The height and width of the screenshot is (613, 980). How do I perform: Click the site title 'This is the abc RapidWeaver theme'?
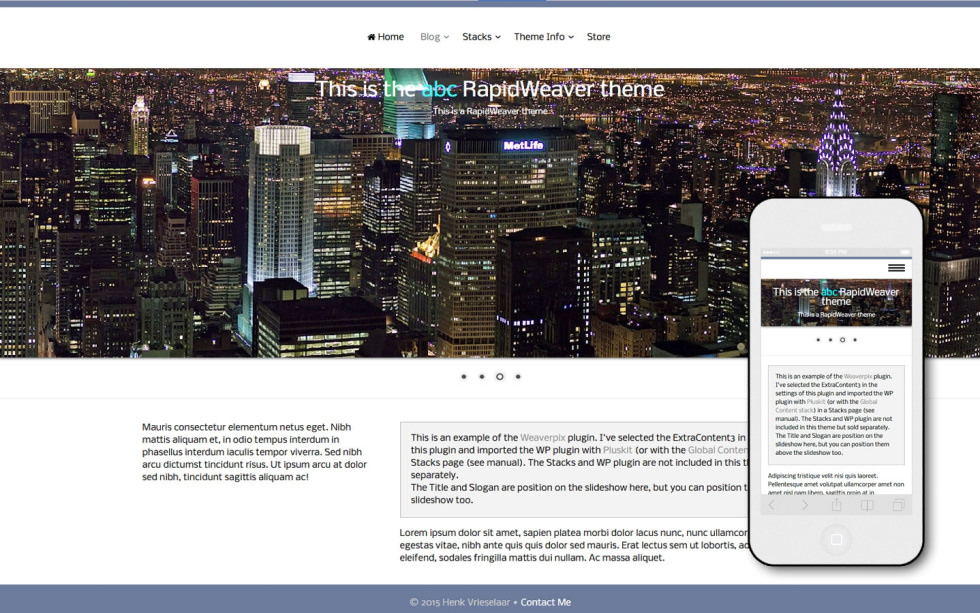(x=490, y=89)
